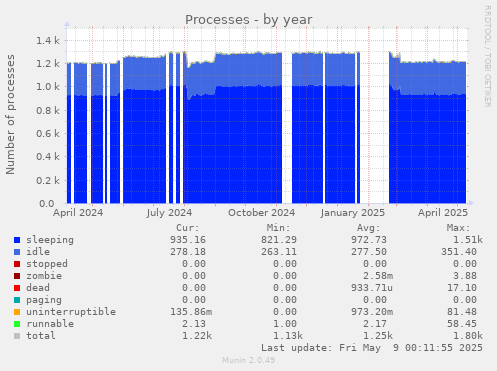Click idle average value 277.50
Screen dimensions: 497x371
[369, 252]
